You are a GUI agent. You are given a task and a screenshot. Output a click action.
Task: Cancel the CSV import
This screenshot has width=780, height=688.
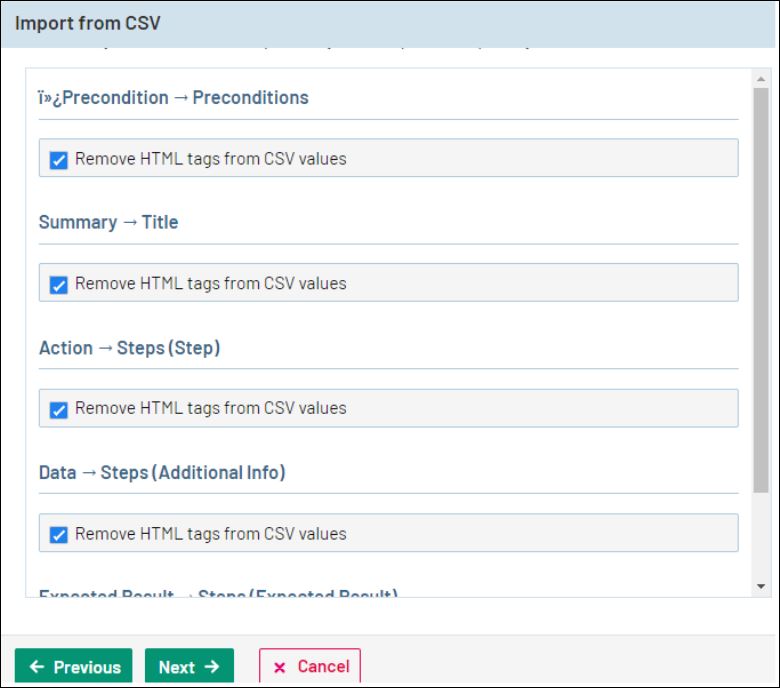tap(310, 667)
